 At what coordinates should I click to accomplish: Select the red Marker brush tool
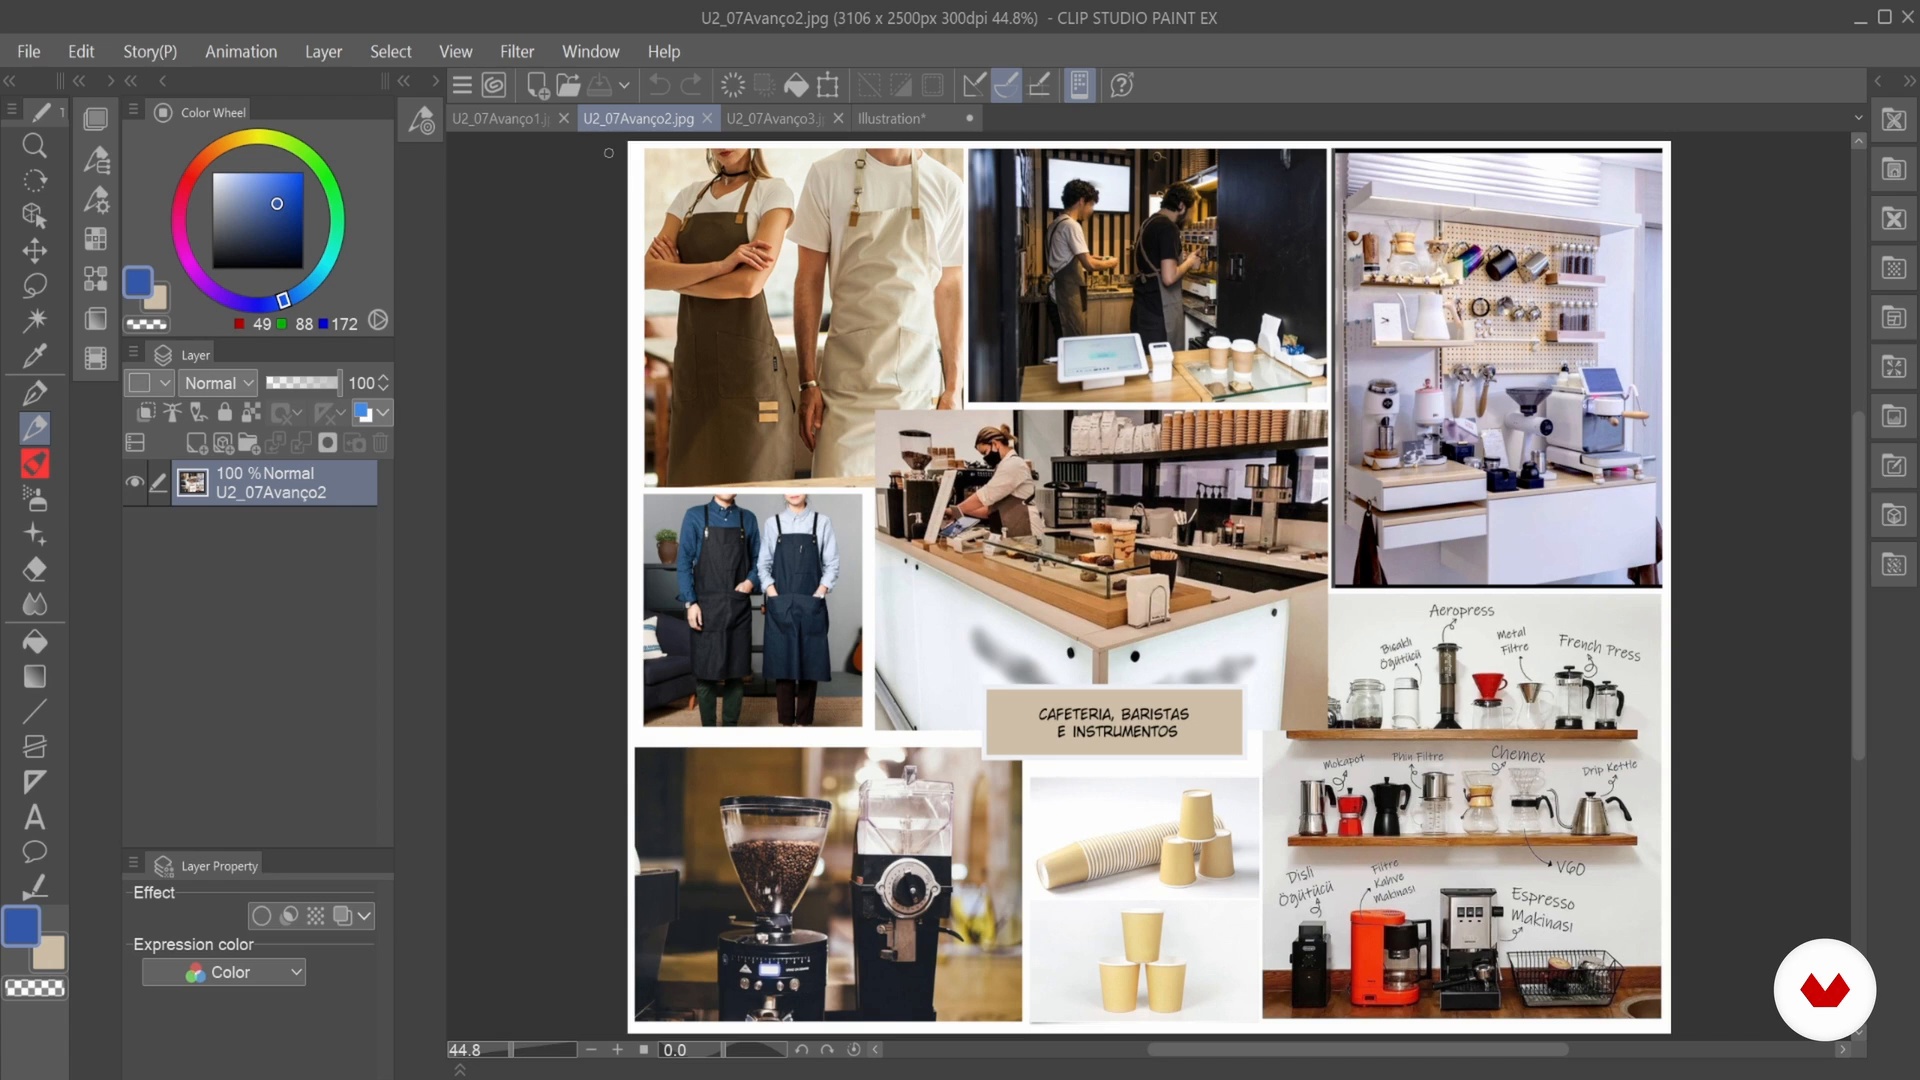click(x=34, y=463)
